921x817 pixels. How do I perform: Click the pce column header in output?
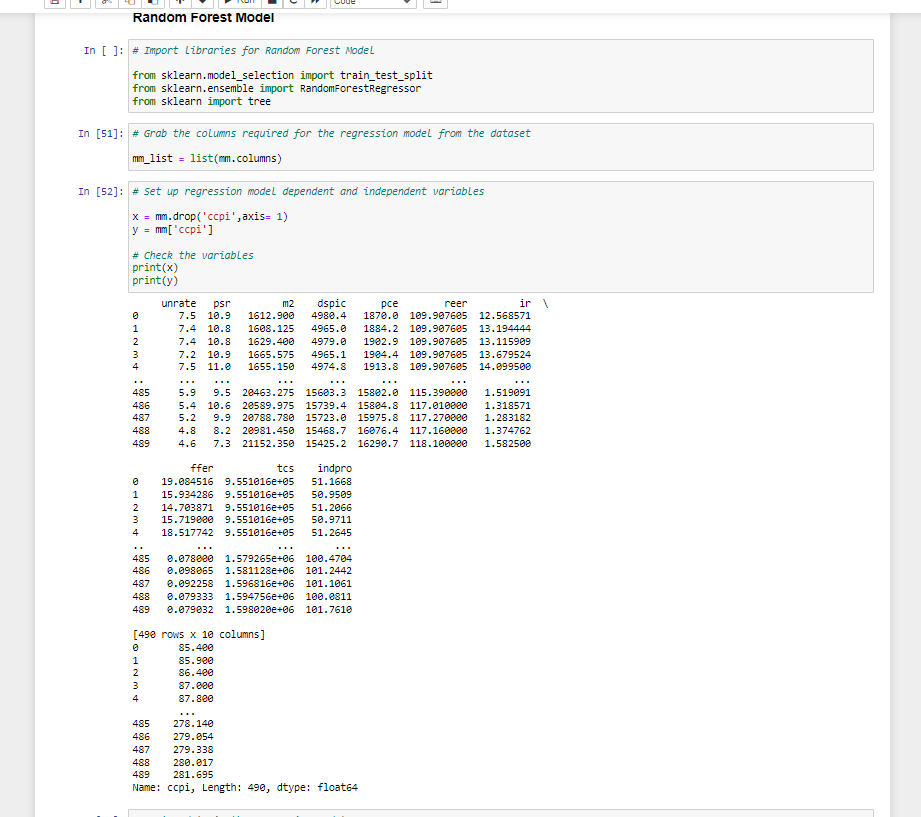click(x=389, y=304)
